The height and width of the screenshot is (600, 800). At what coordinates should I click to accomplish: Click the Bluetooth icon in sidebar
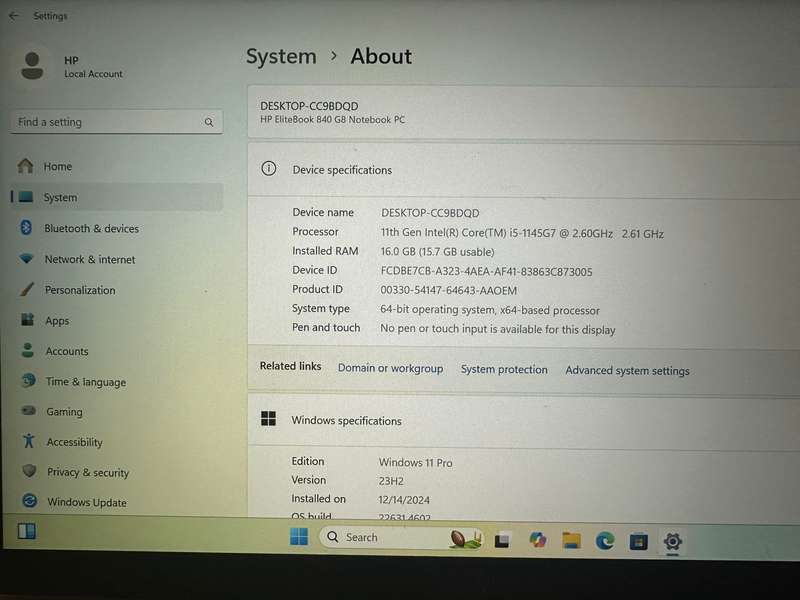point(26,228)
